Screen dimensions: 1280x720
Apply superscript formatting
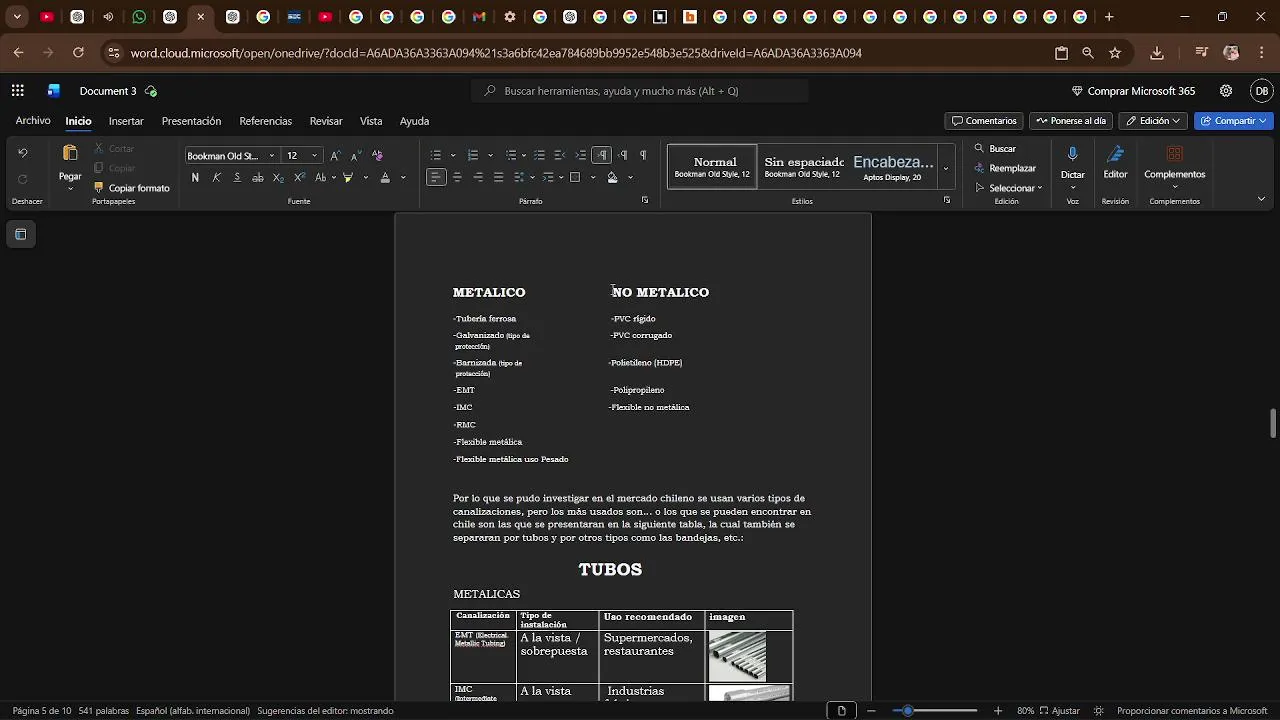[299, 177]
